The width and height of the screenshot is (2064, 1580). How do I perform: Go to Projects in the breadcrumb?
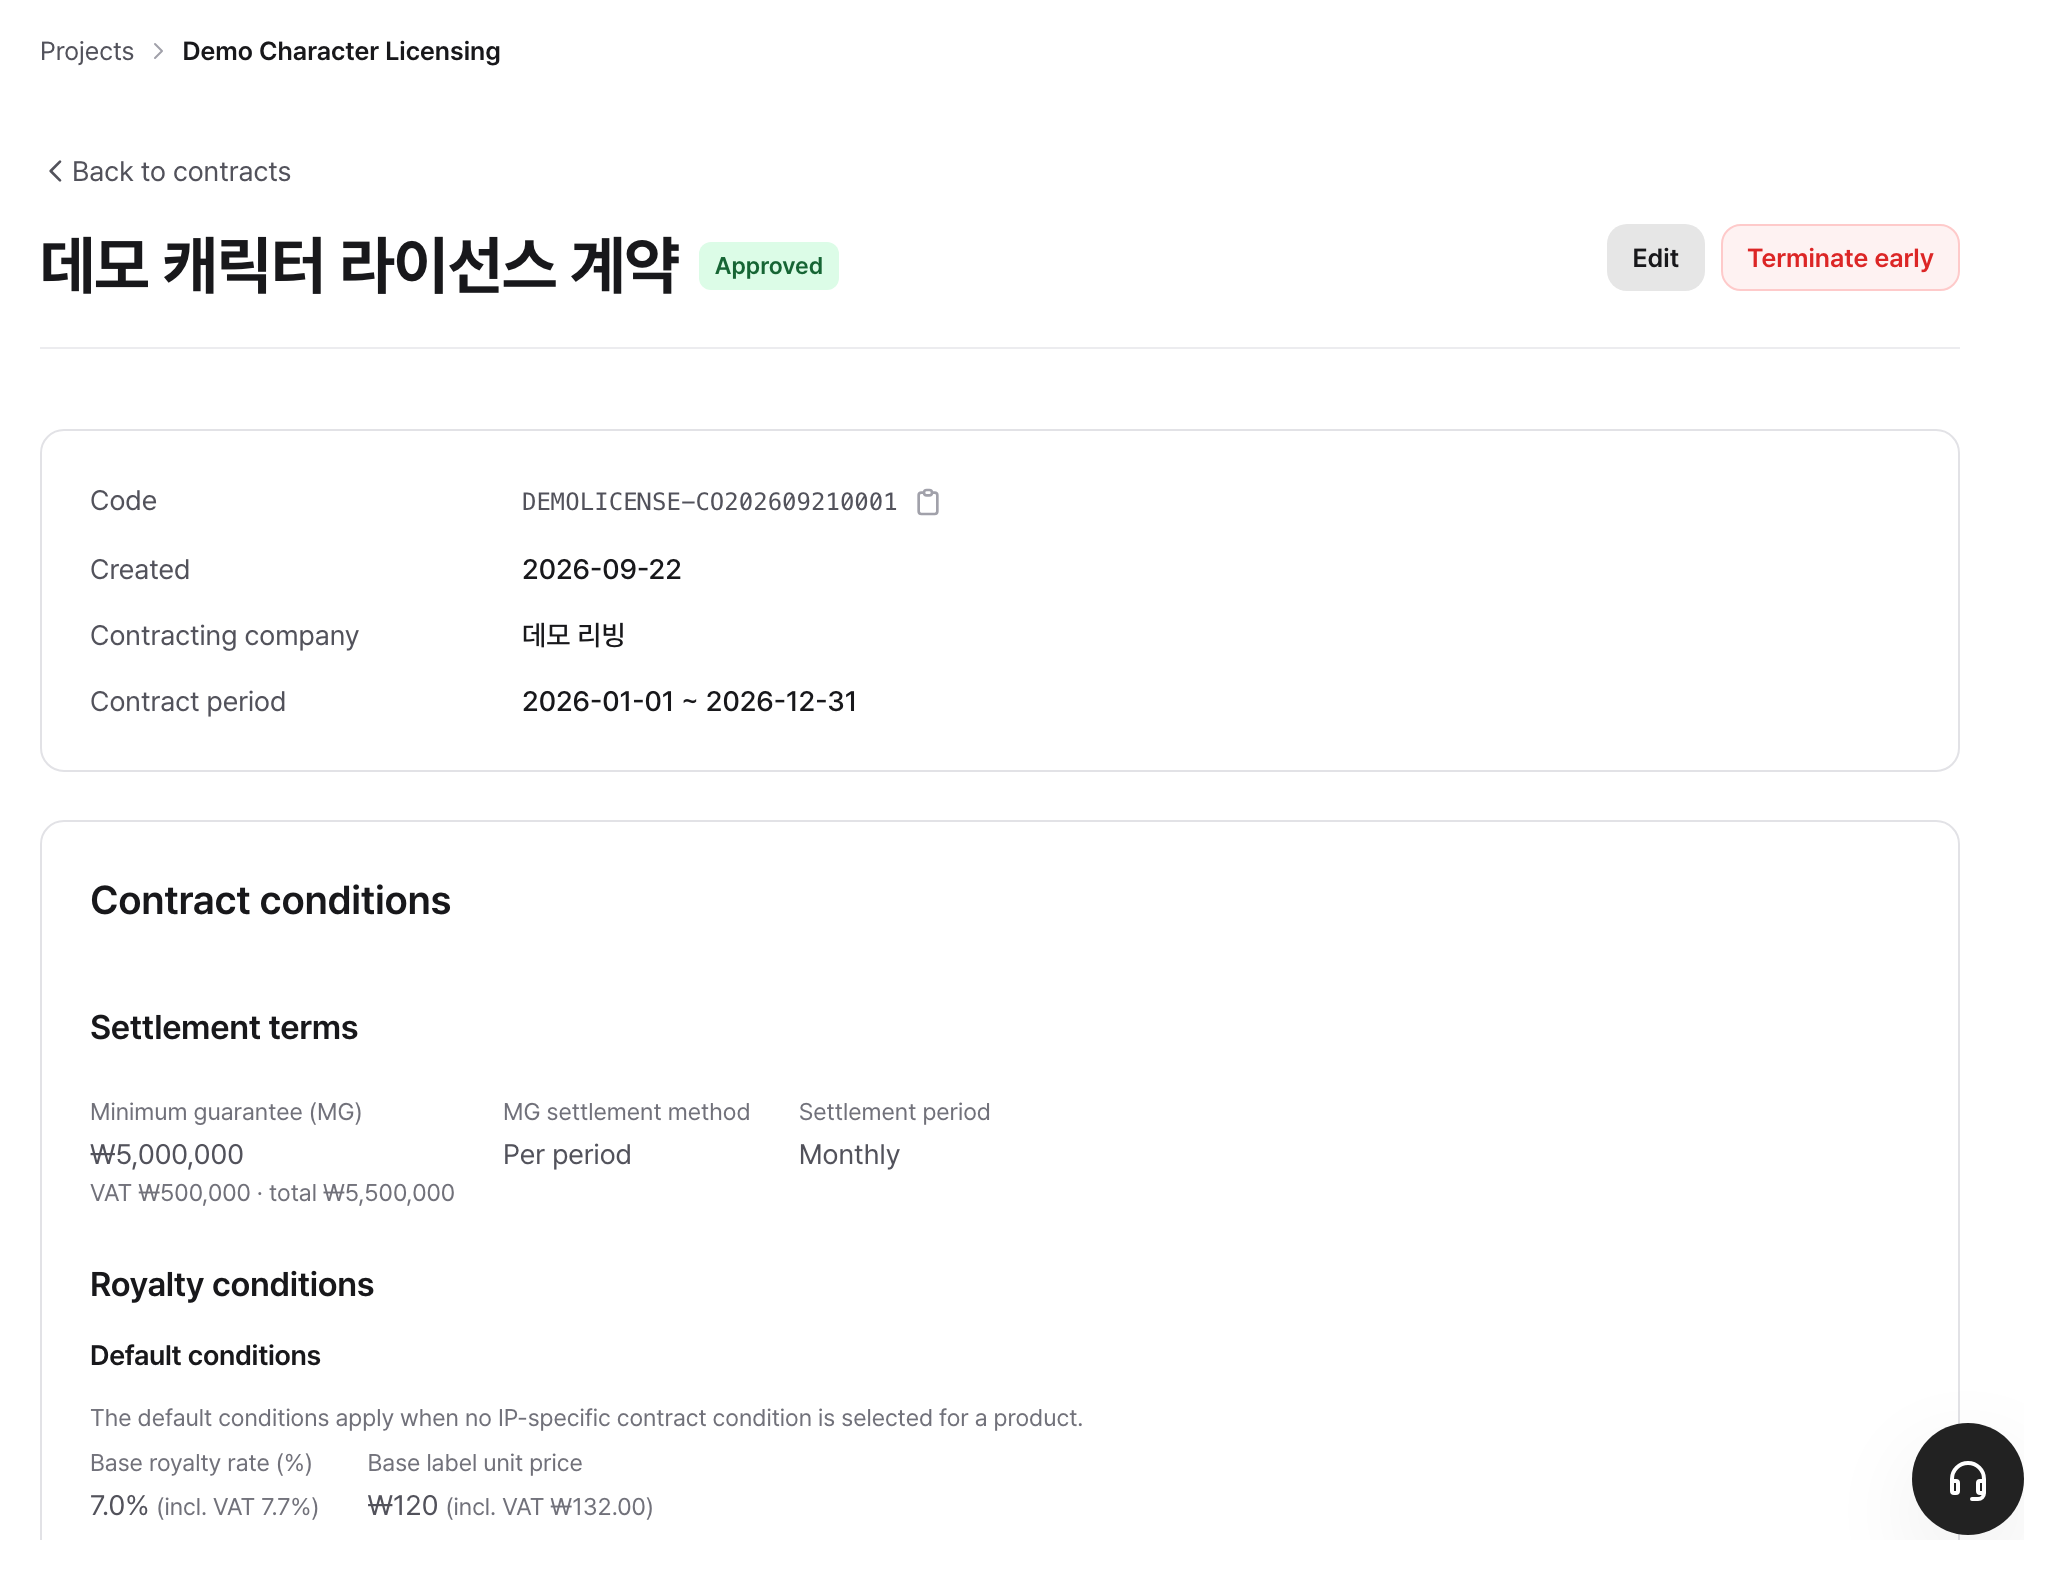[87, 51]
